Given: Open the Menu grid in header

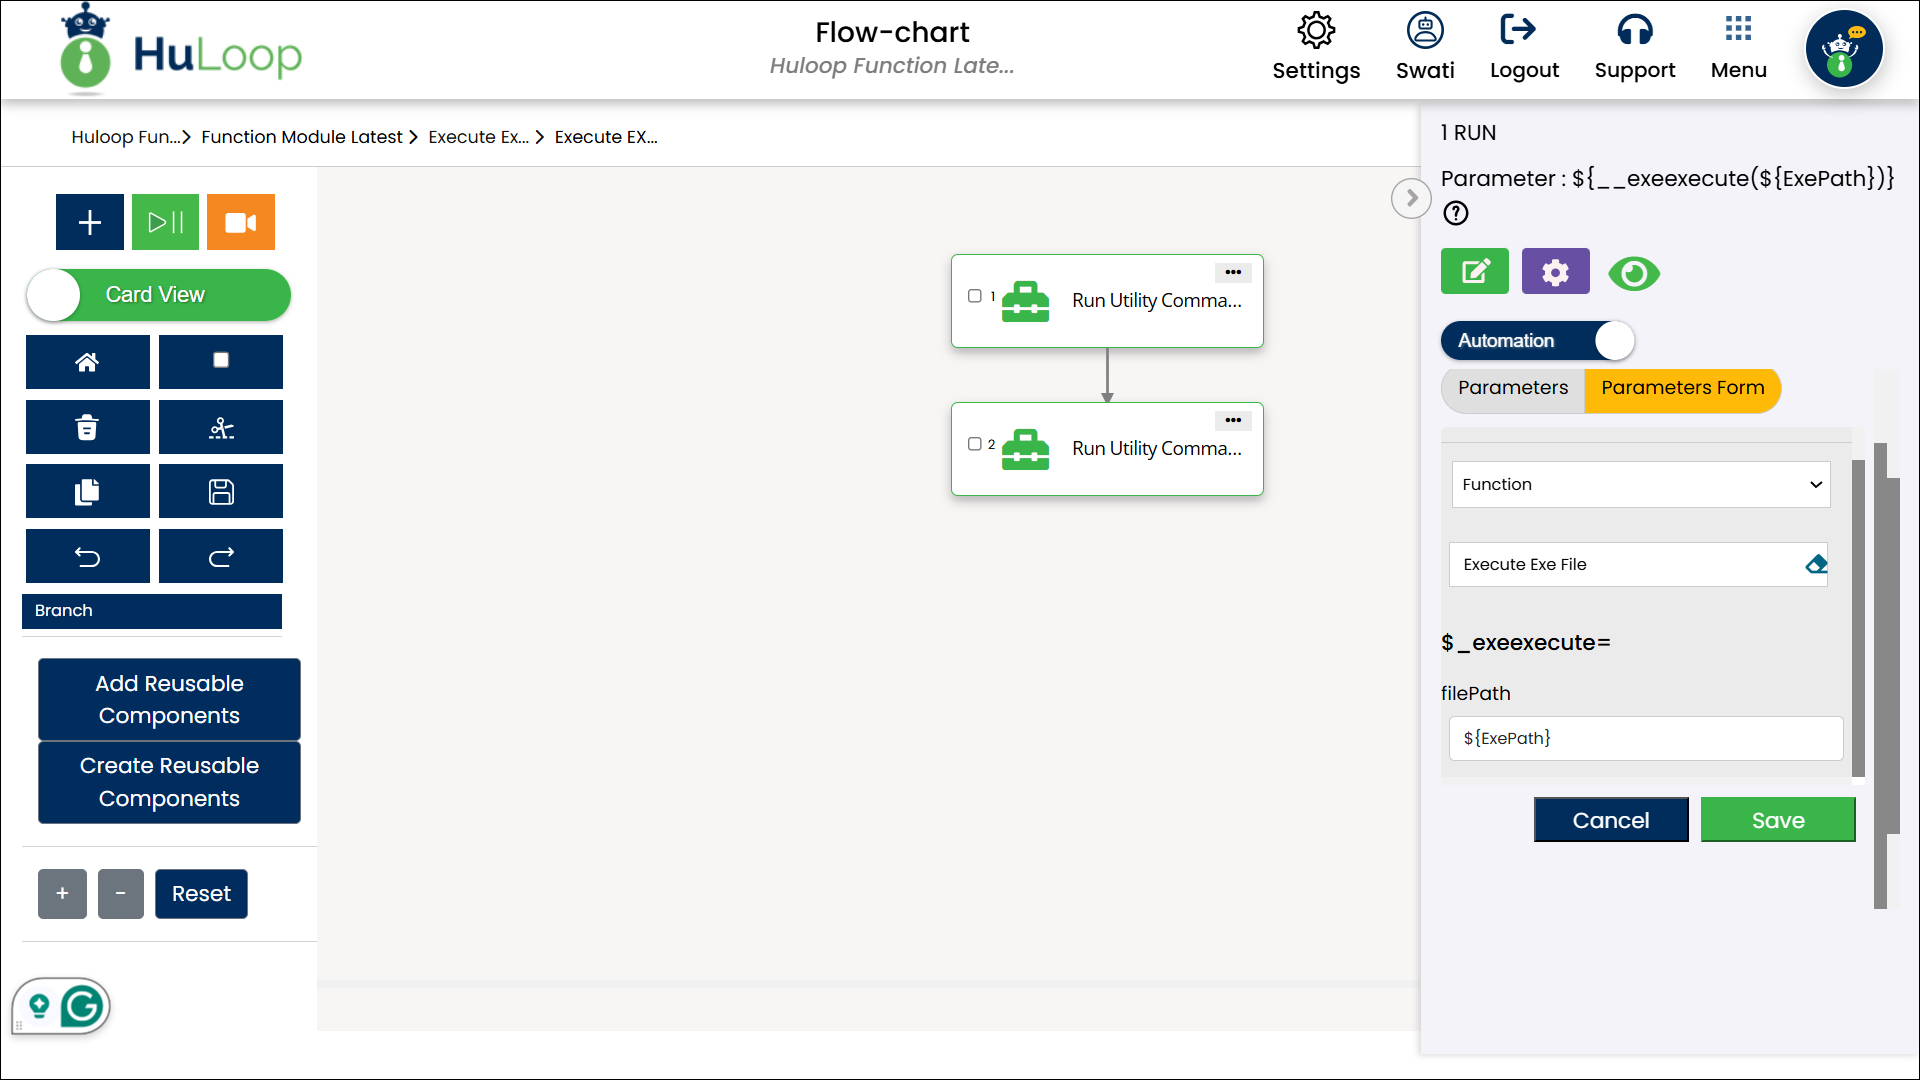Looking at the screenshot, I should [x=1738, y=46].
